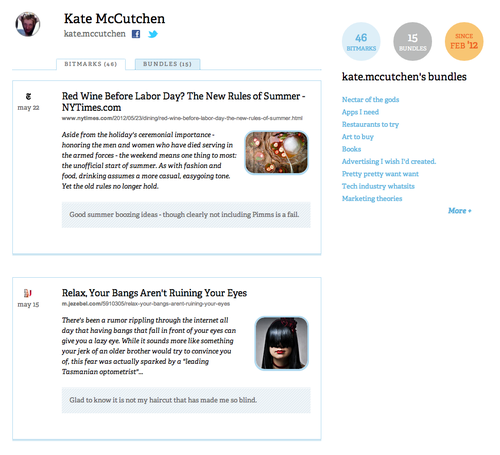
Task: Click the profile avatar photo
Action: [x=28, y=24]
